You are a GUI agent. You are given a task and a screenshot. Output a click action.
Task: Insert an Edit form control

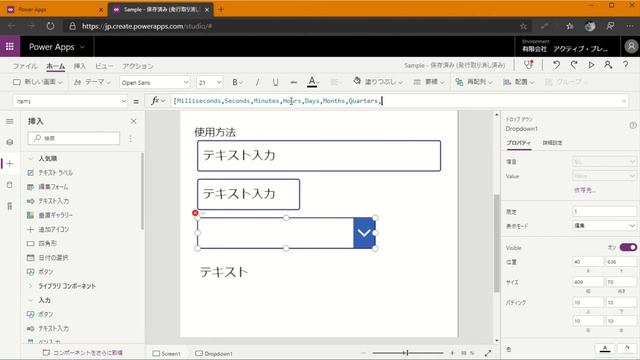(x=47, y=187)
